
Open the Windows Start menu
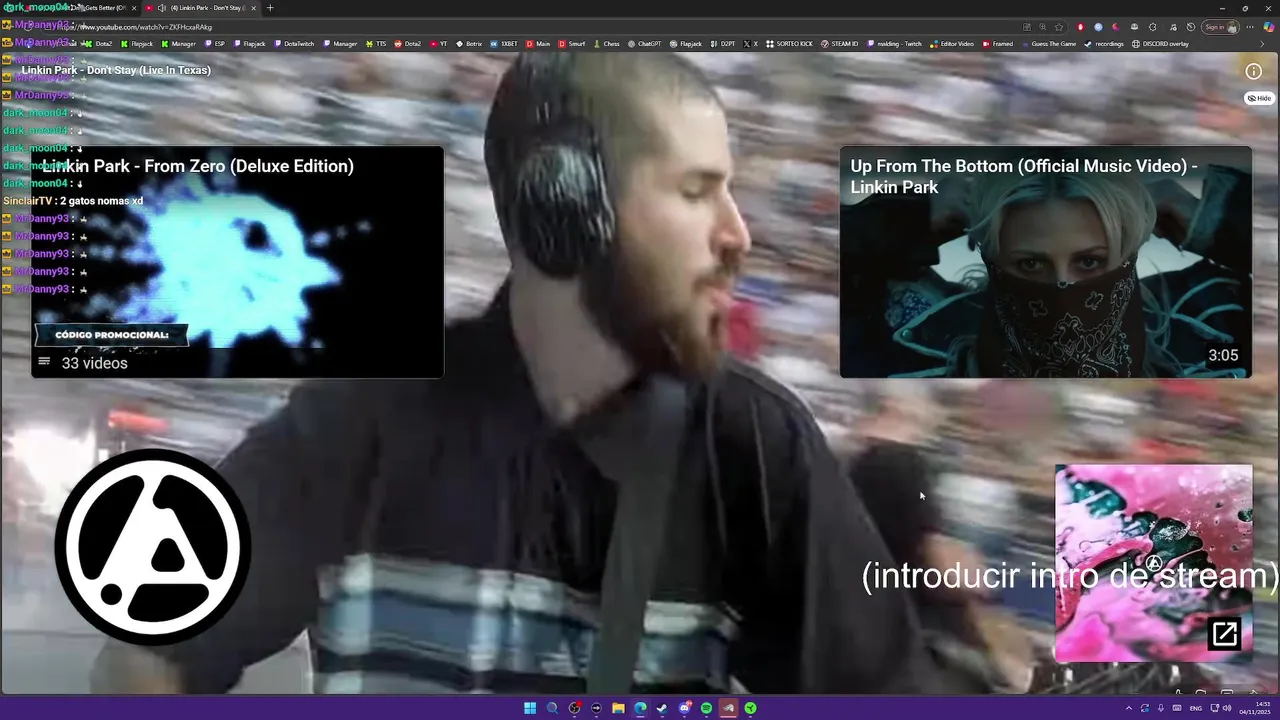point(530,708)
